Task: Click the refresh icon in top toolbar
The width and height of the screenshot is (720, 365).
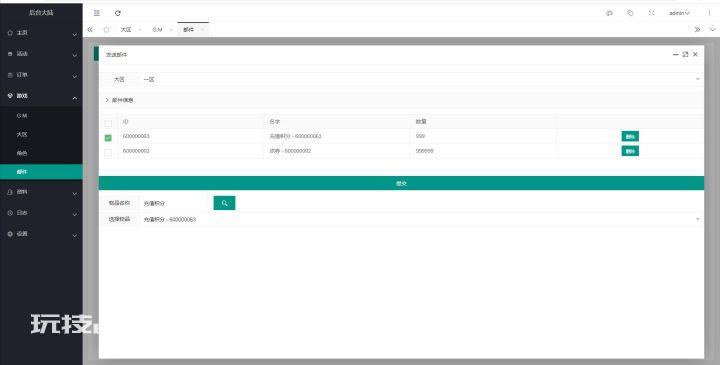Action: click(118, 13)
